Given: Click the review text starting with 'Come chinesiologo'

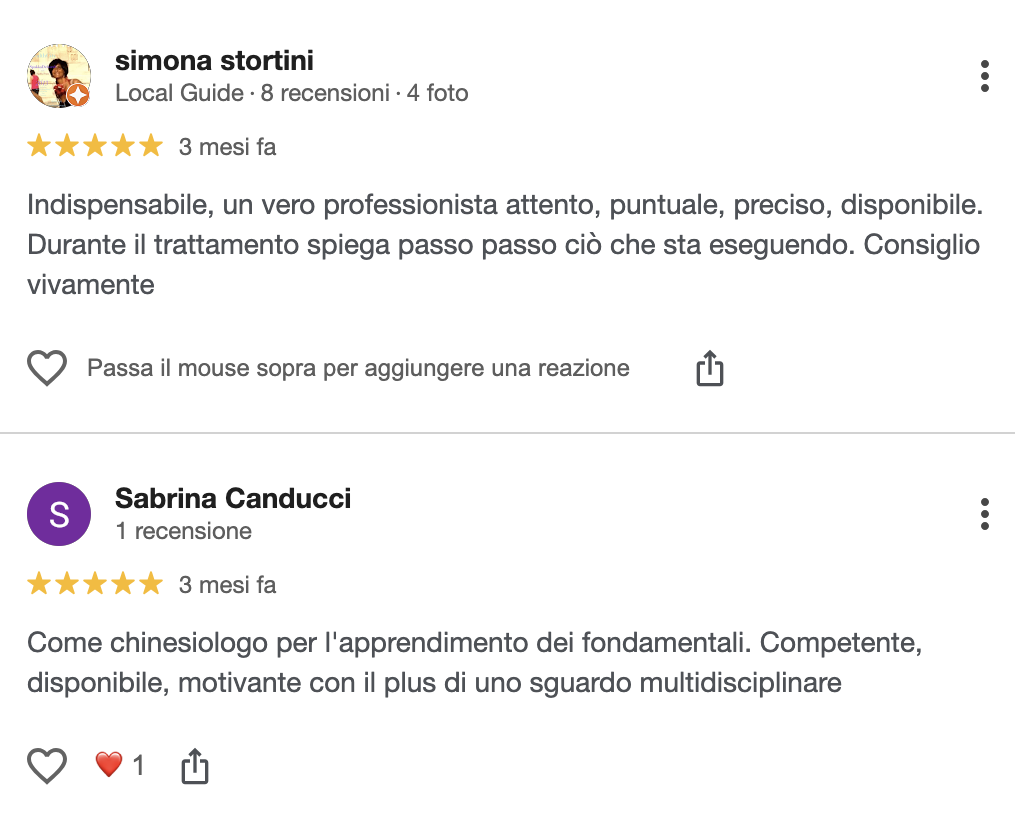Looking at the screenshot, I should click(x=474, y=663).
